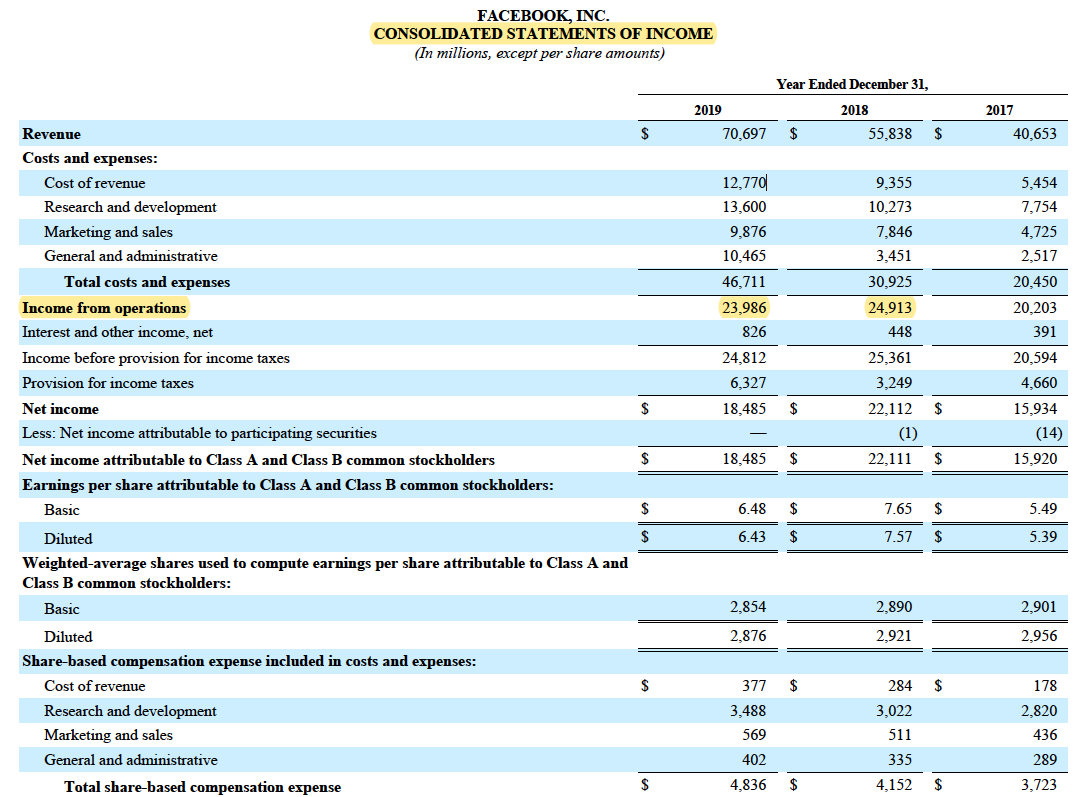Select highlighted 2018 operating income 24,913

click(x=890, y=307)
